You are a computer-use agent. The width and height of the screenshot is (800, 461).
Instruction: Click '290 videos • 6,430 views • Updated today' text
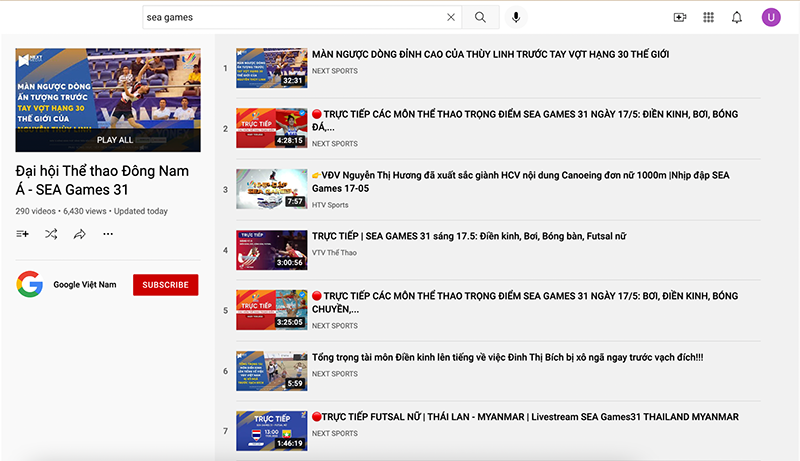[x=91, y=211]
